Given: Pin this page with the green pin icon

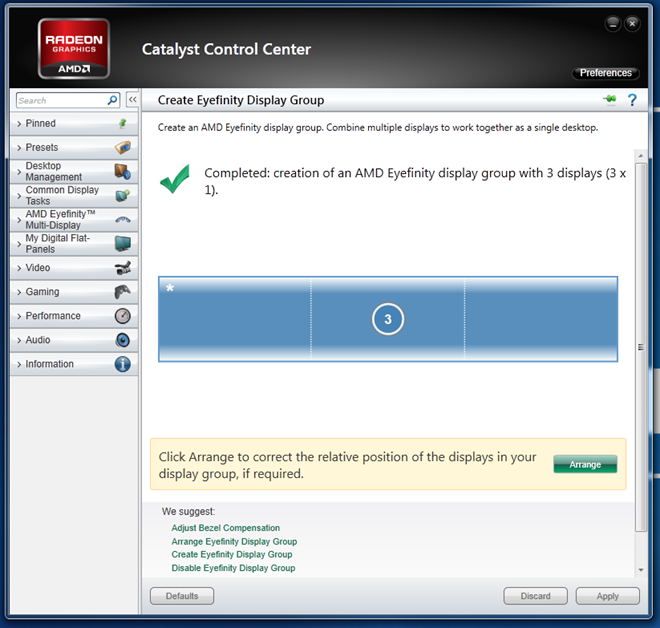Looking at the screenshot, I should coord(609,99).
